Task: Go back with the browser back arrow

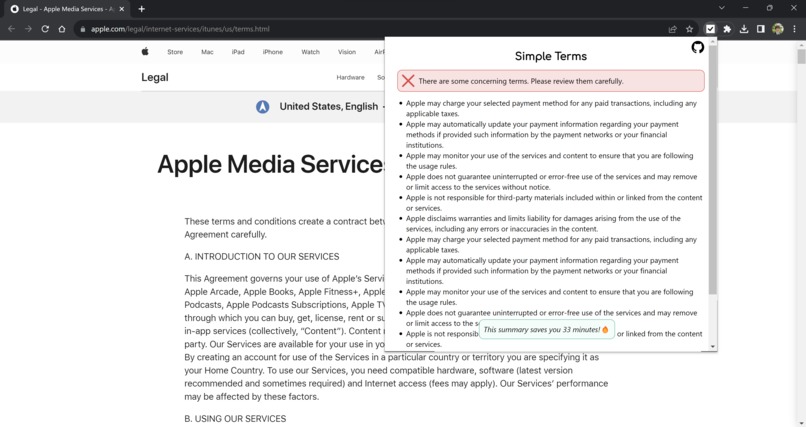Action: click(11, 29)
